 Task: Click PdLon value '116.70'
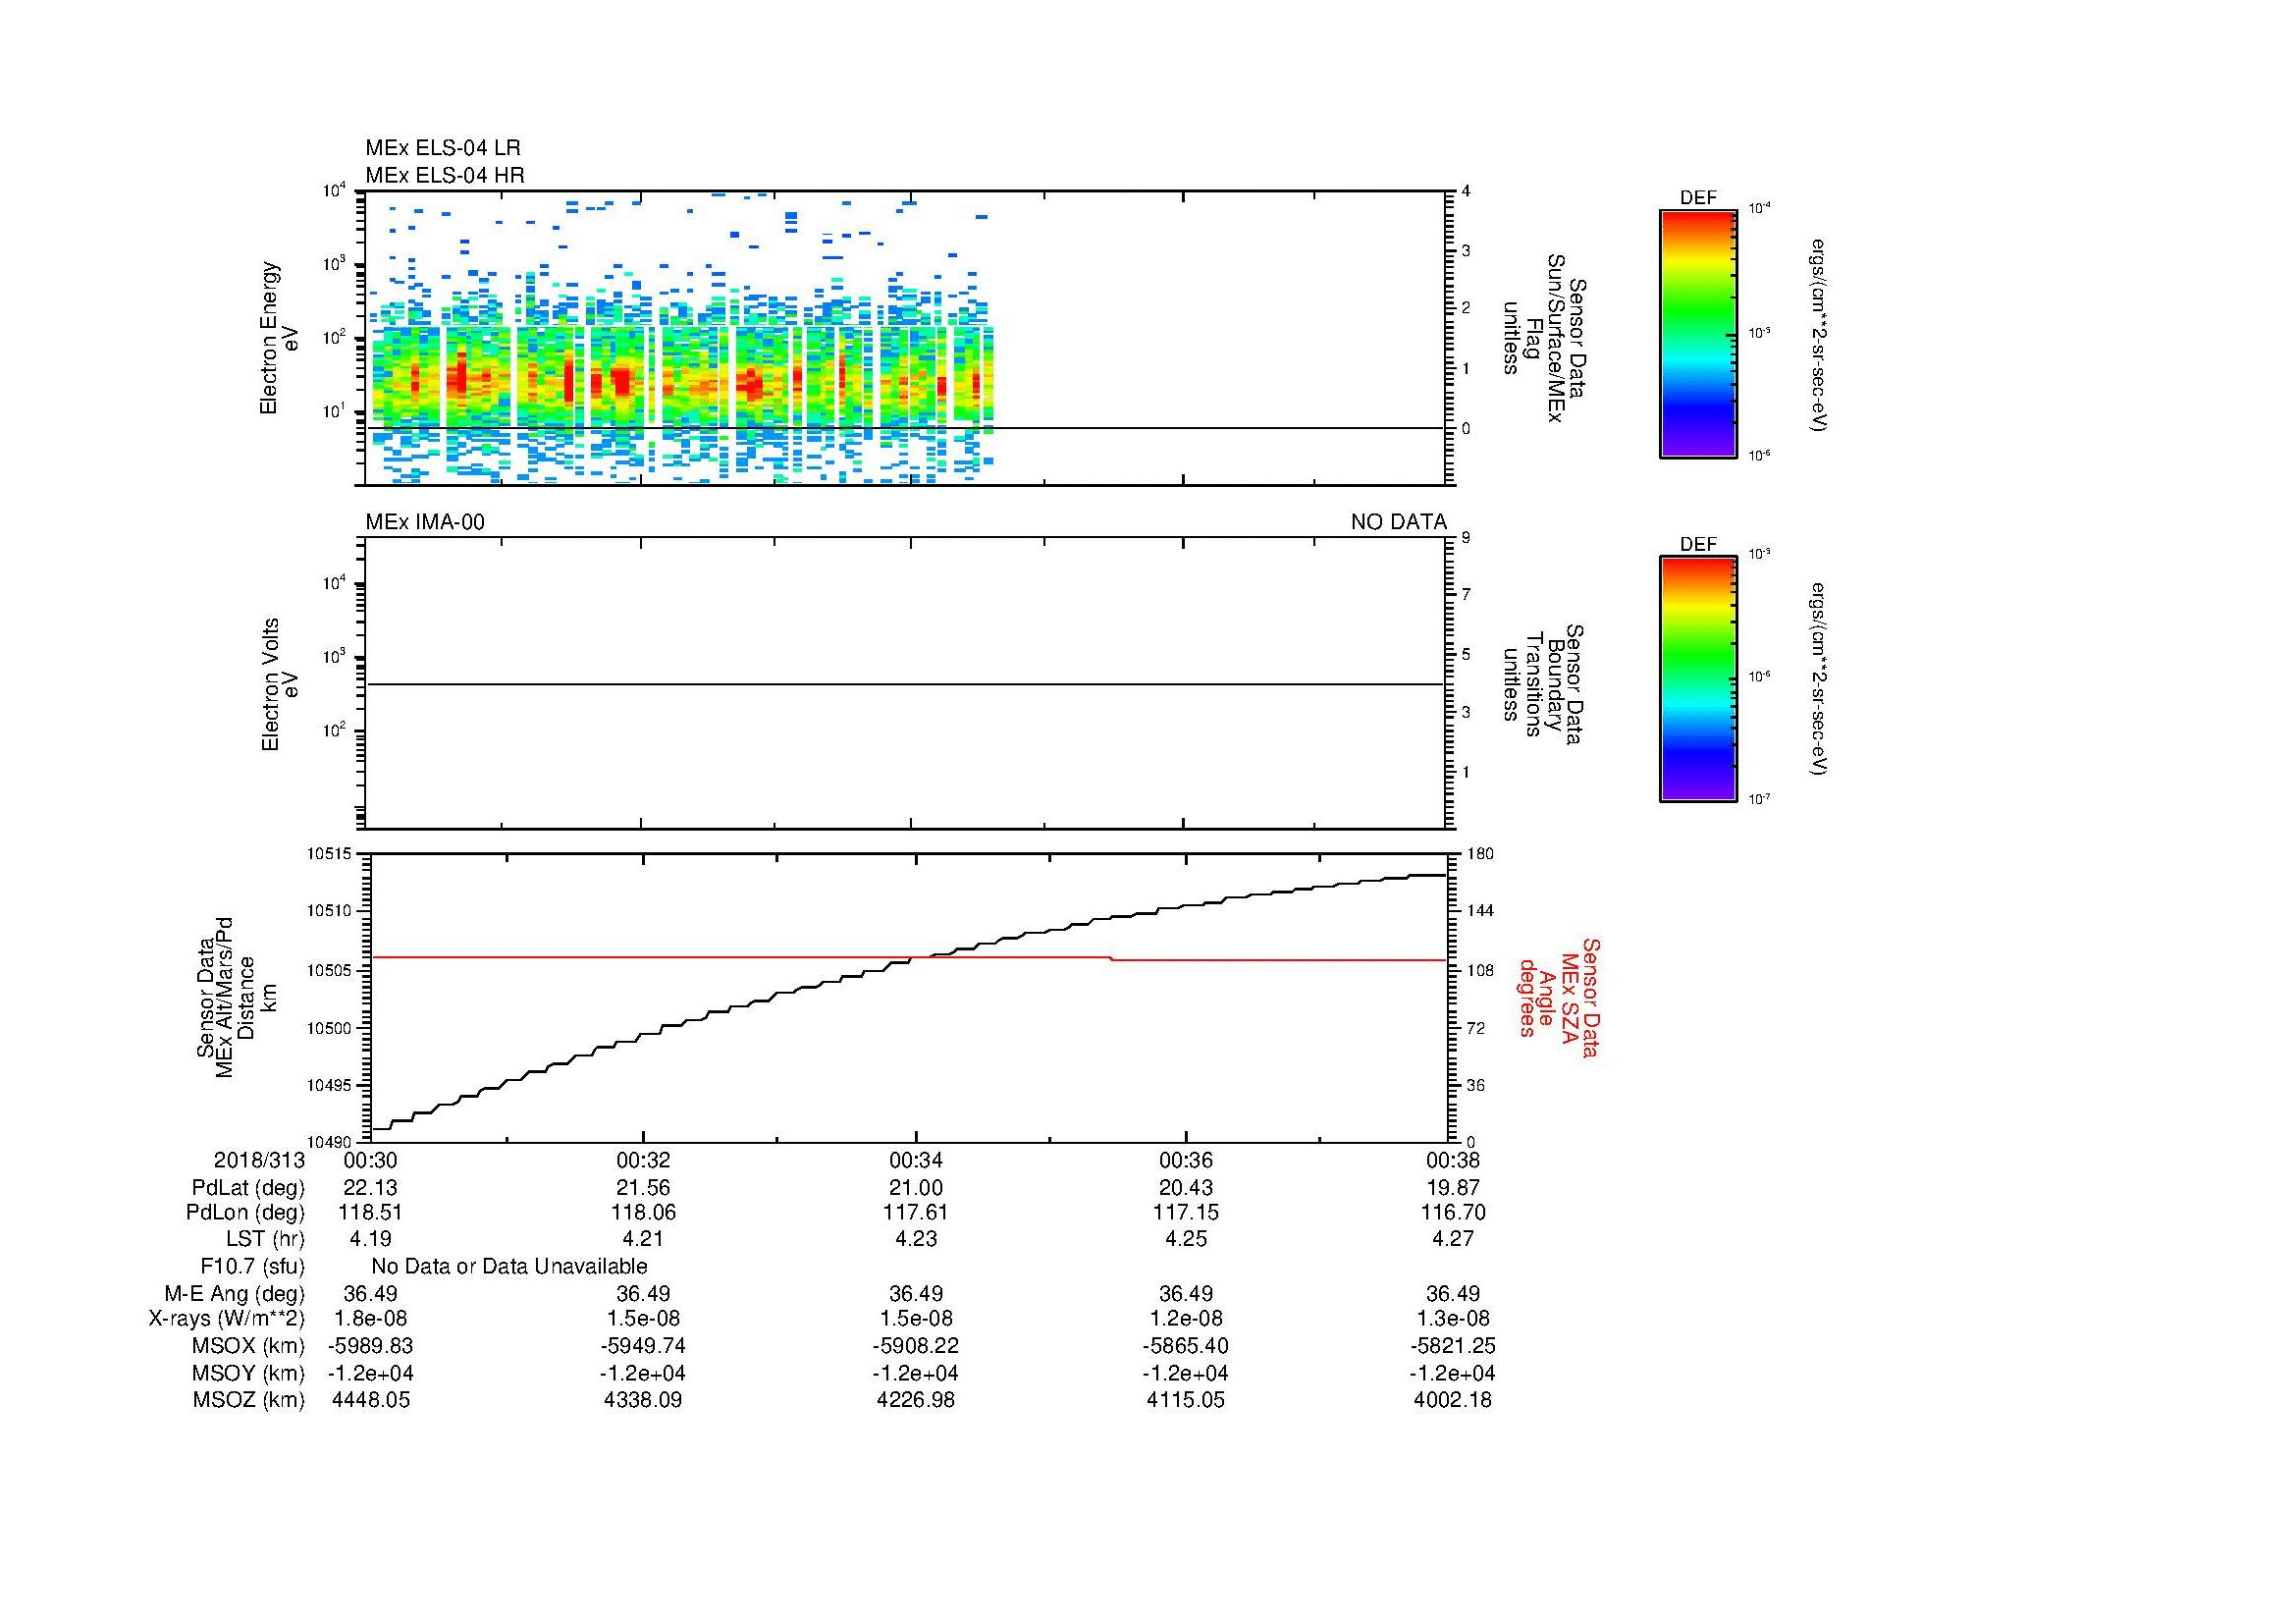1453,1213
